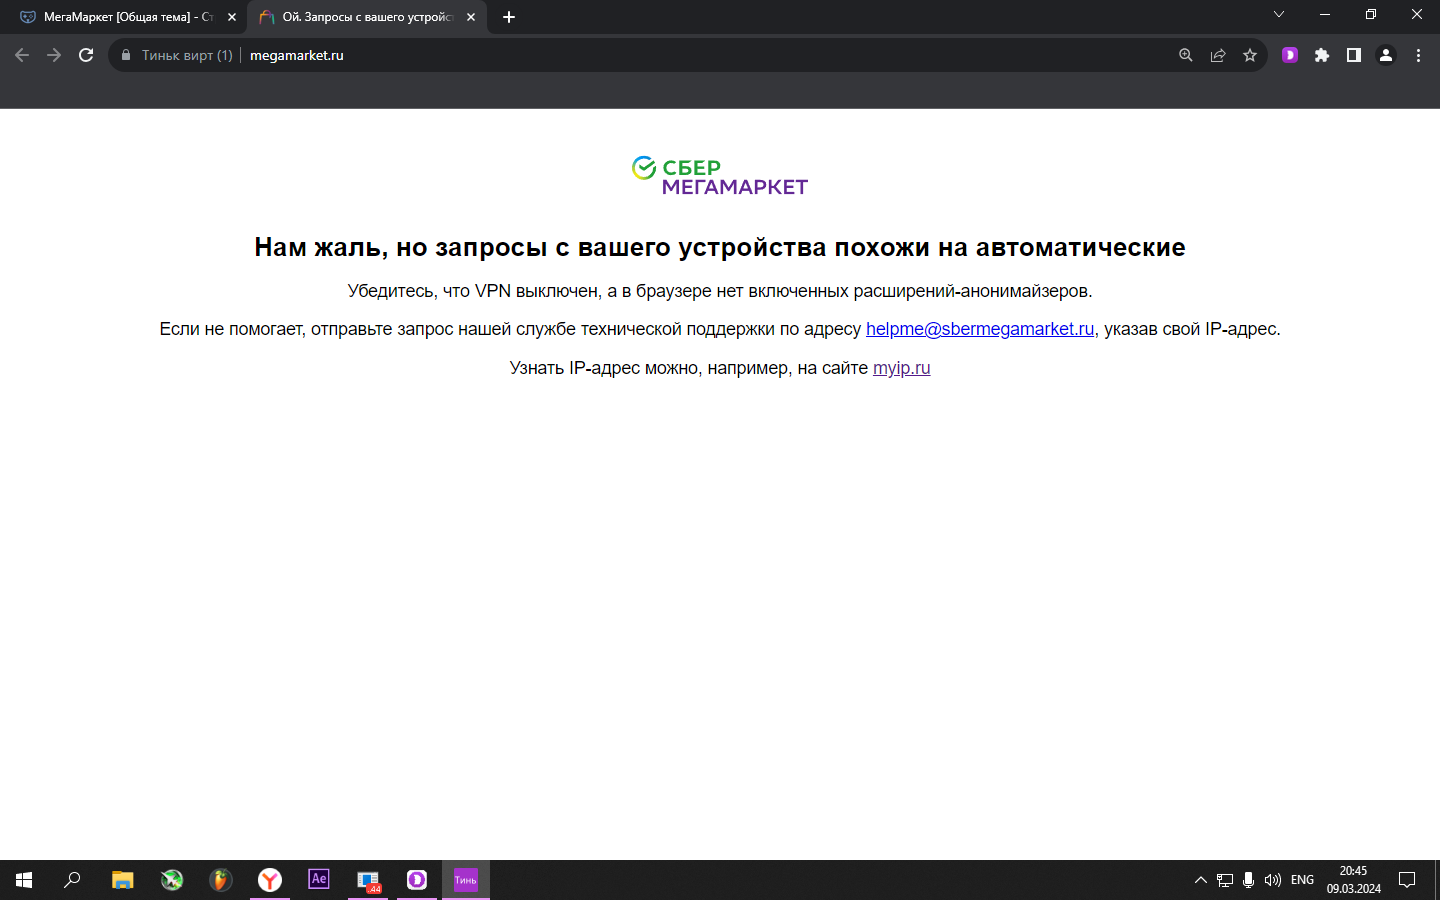The width and height of the screenshot is (1440, 900).
Task: Close the МегаМаркет [Общая тема] tab
Action: coord(232,17)
